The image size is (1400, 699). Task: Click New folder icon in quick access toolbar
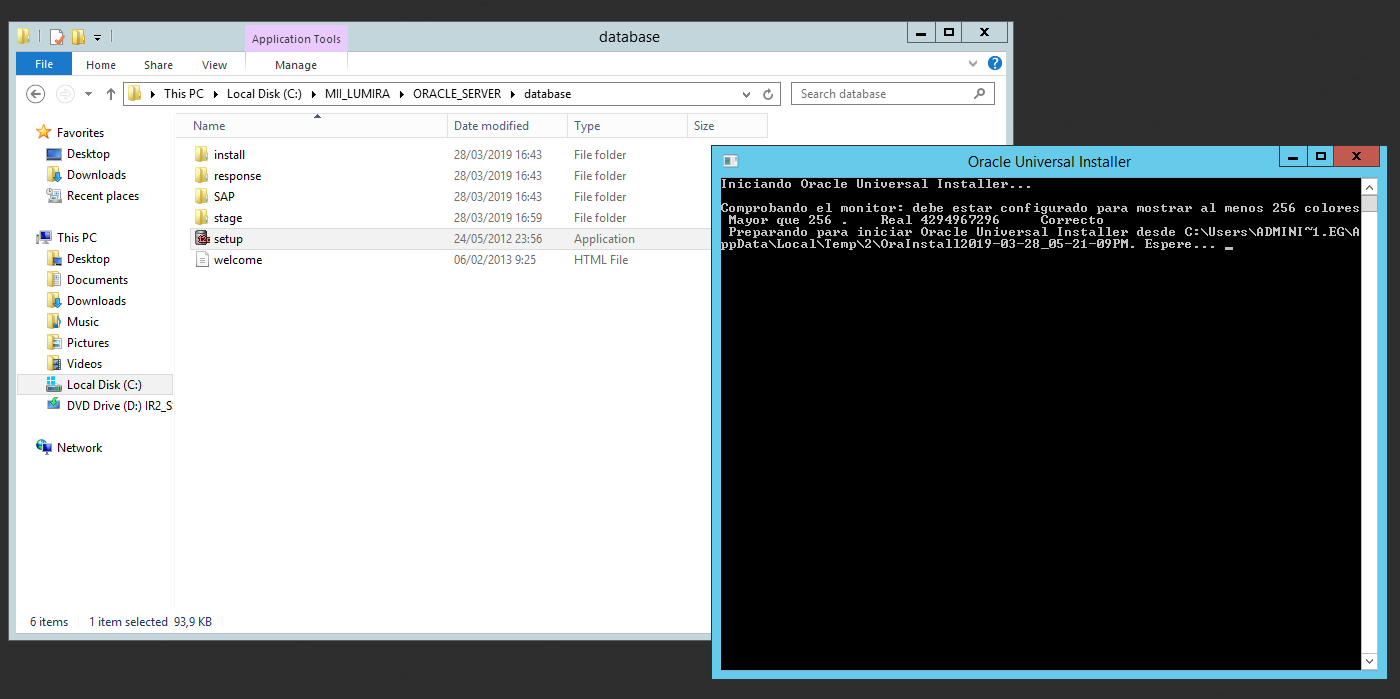(x=78, y=37)
